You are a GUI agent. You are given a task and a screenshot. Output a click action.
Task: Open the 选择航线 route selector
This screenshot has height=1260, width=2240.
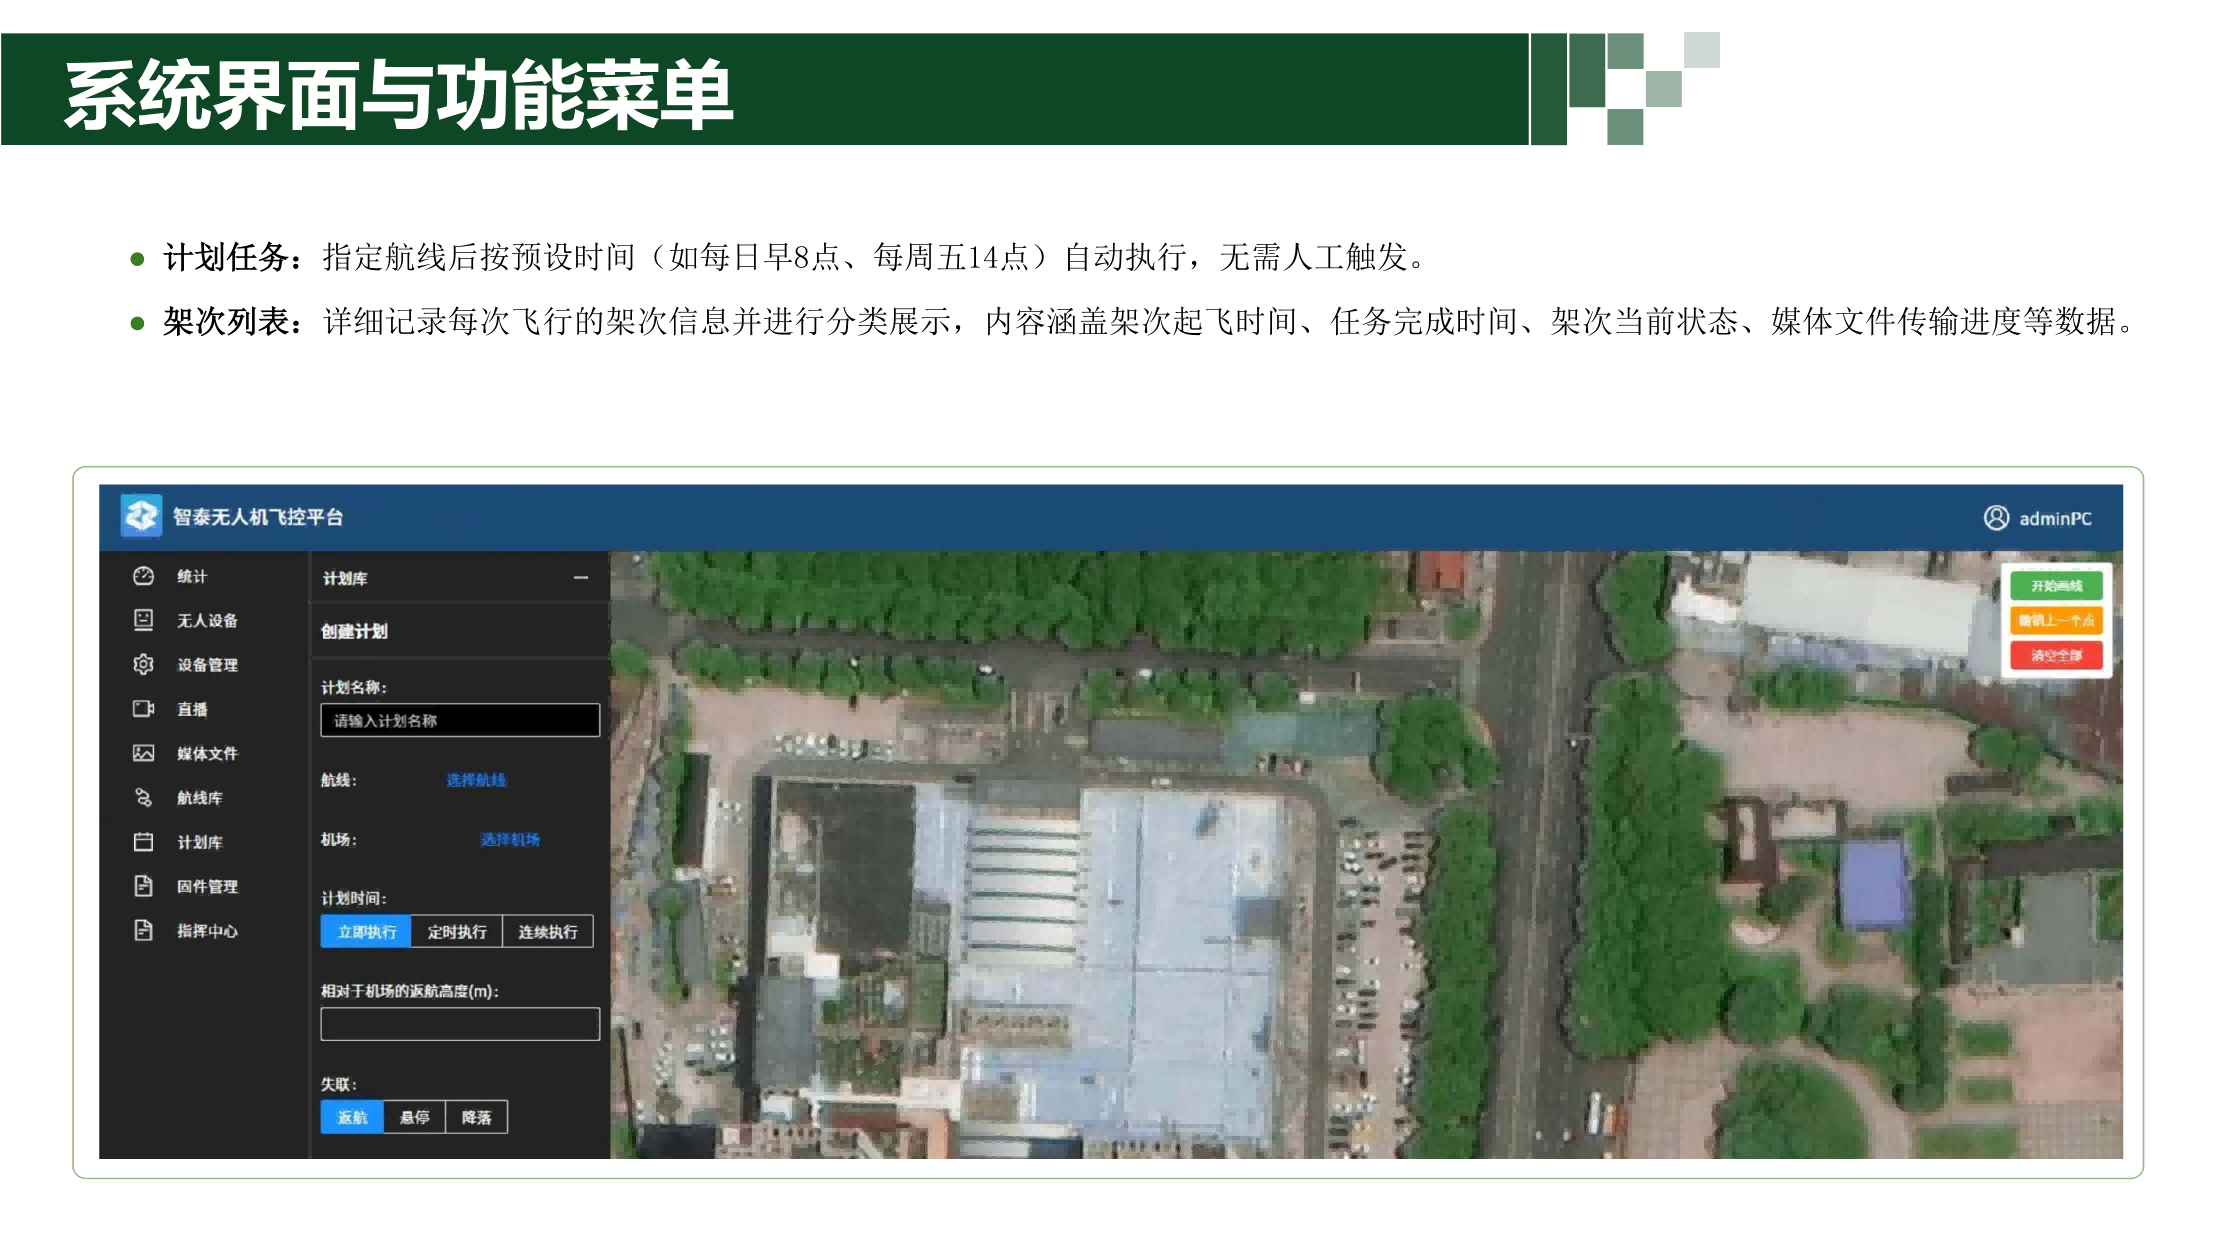pyautogui.click(x=476, y=780)
